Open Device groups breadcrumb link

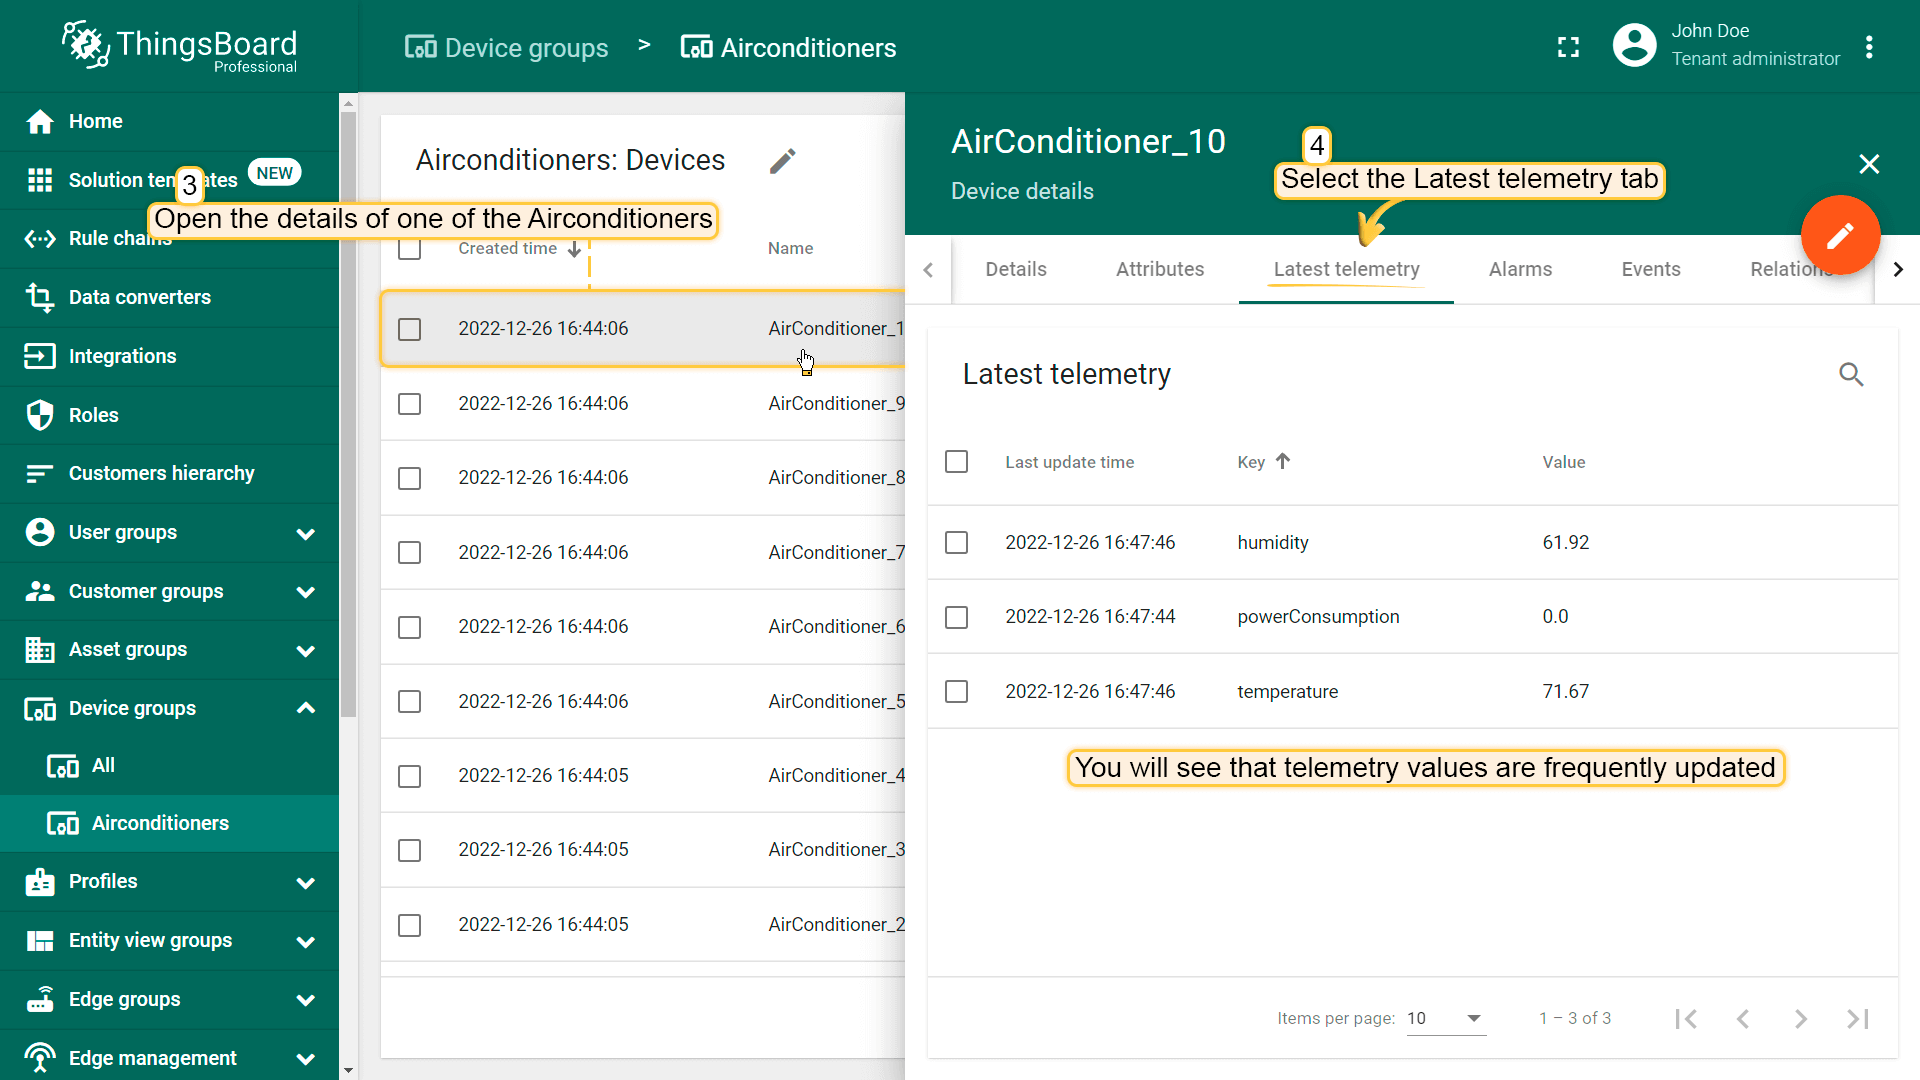506,48
